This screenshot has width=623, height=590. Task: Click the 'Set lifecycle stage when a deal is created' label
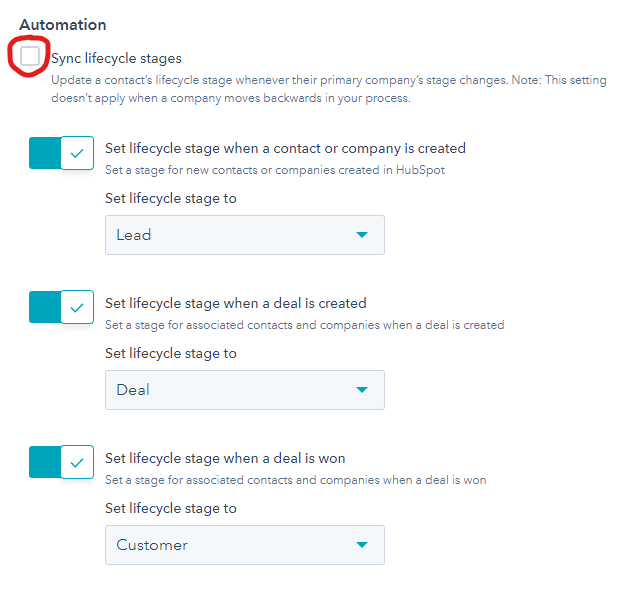point(236,303)
